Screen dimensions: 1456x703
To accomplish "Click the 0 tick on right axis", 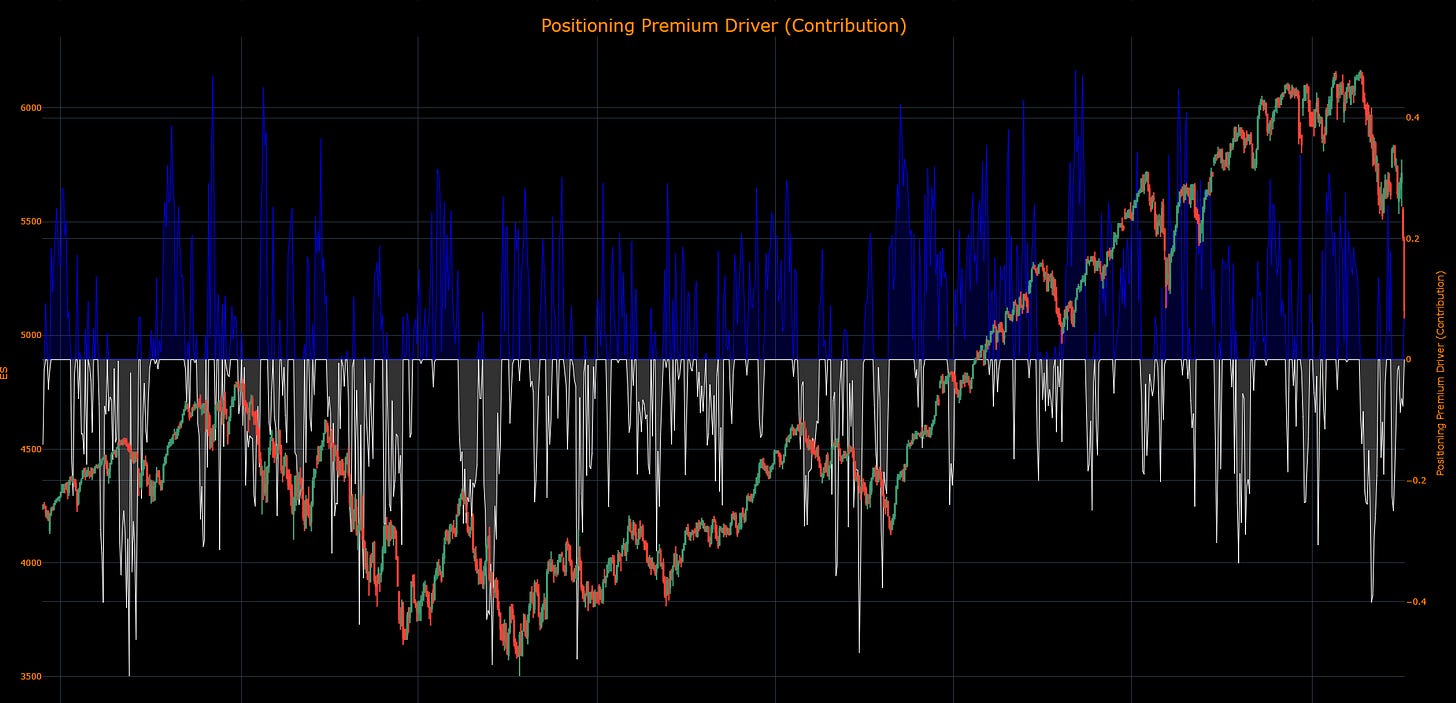I will click(x=1409, y=359).
